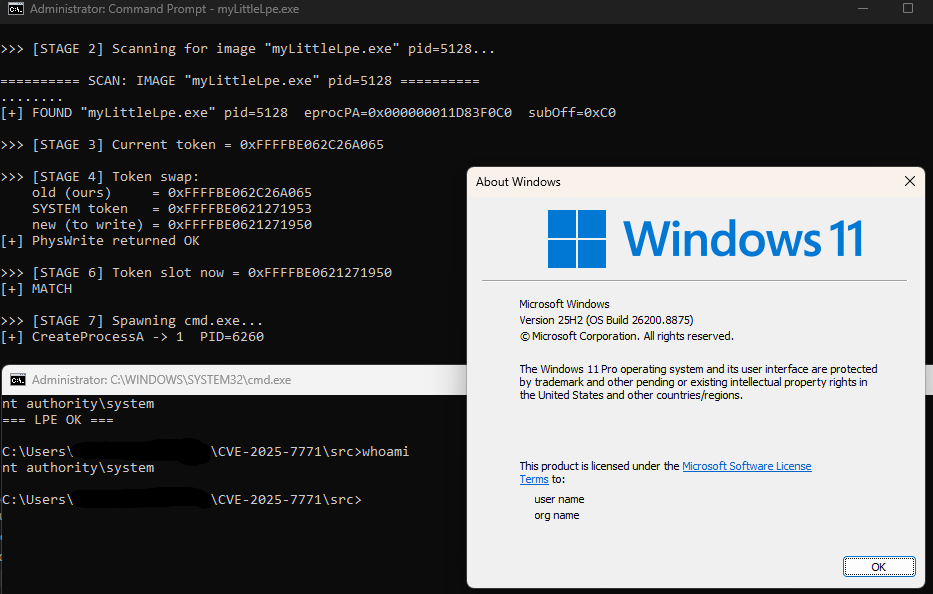Image resolution: width=933 pixels, height=594 pixels.
Task: Click the 'Administrator: Command Prompt - myLittleLpe.exe' title
Action: click(x=164, y=9)
